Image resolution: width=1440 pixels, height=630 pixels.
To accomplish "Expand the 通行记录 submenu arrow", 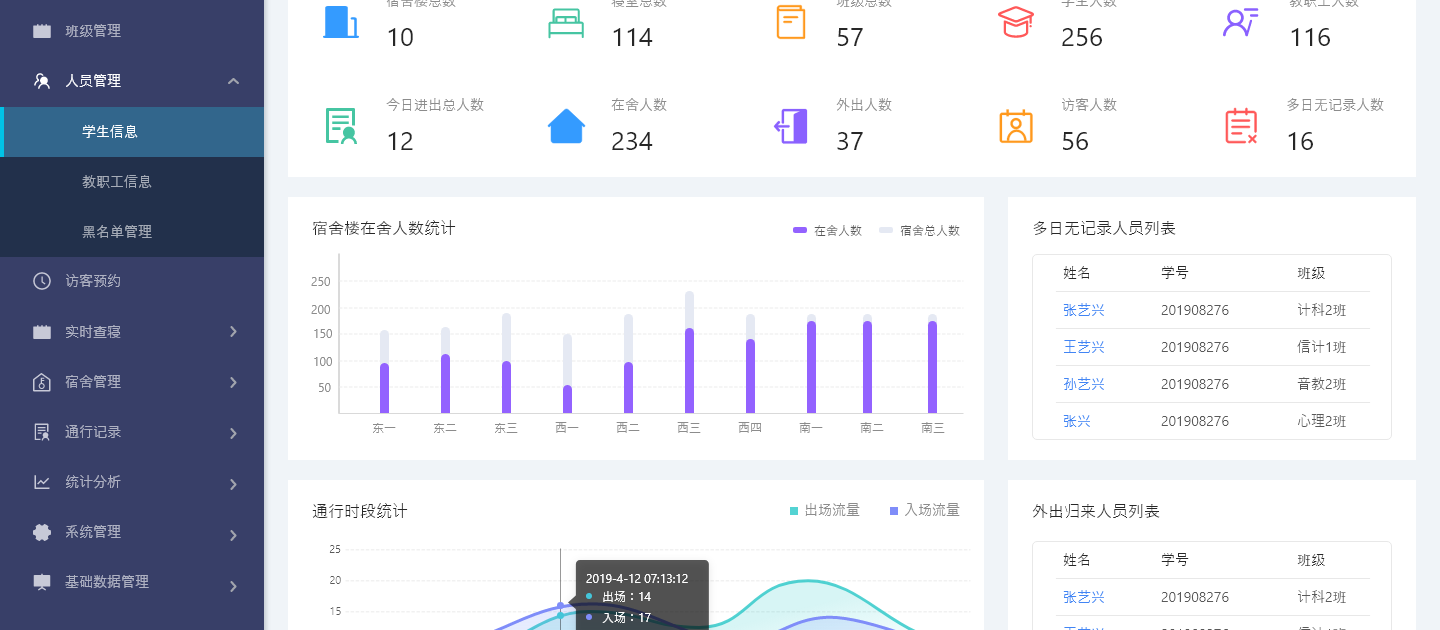I will (x=233, y=433).
